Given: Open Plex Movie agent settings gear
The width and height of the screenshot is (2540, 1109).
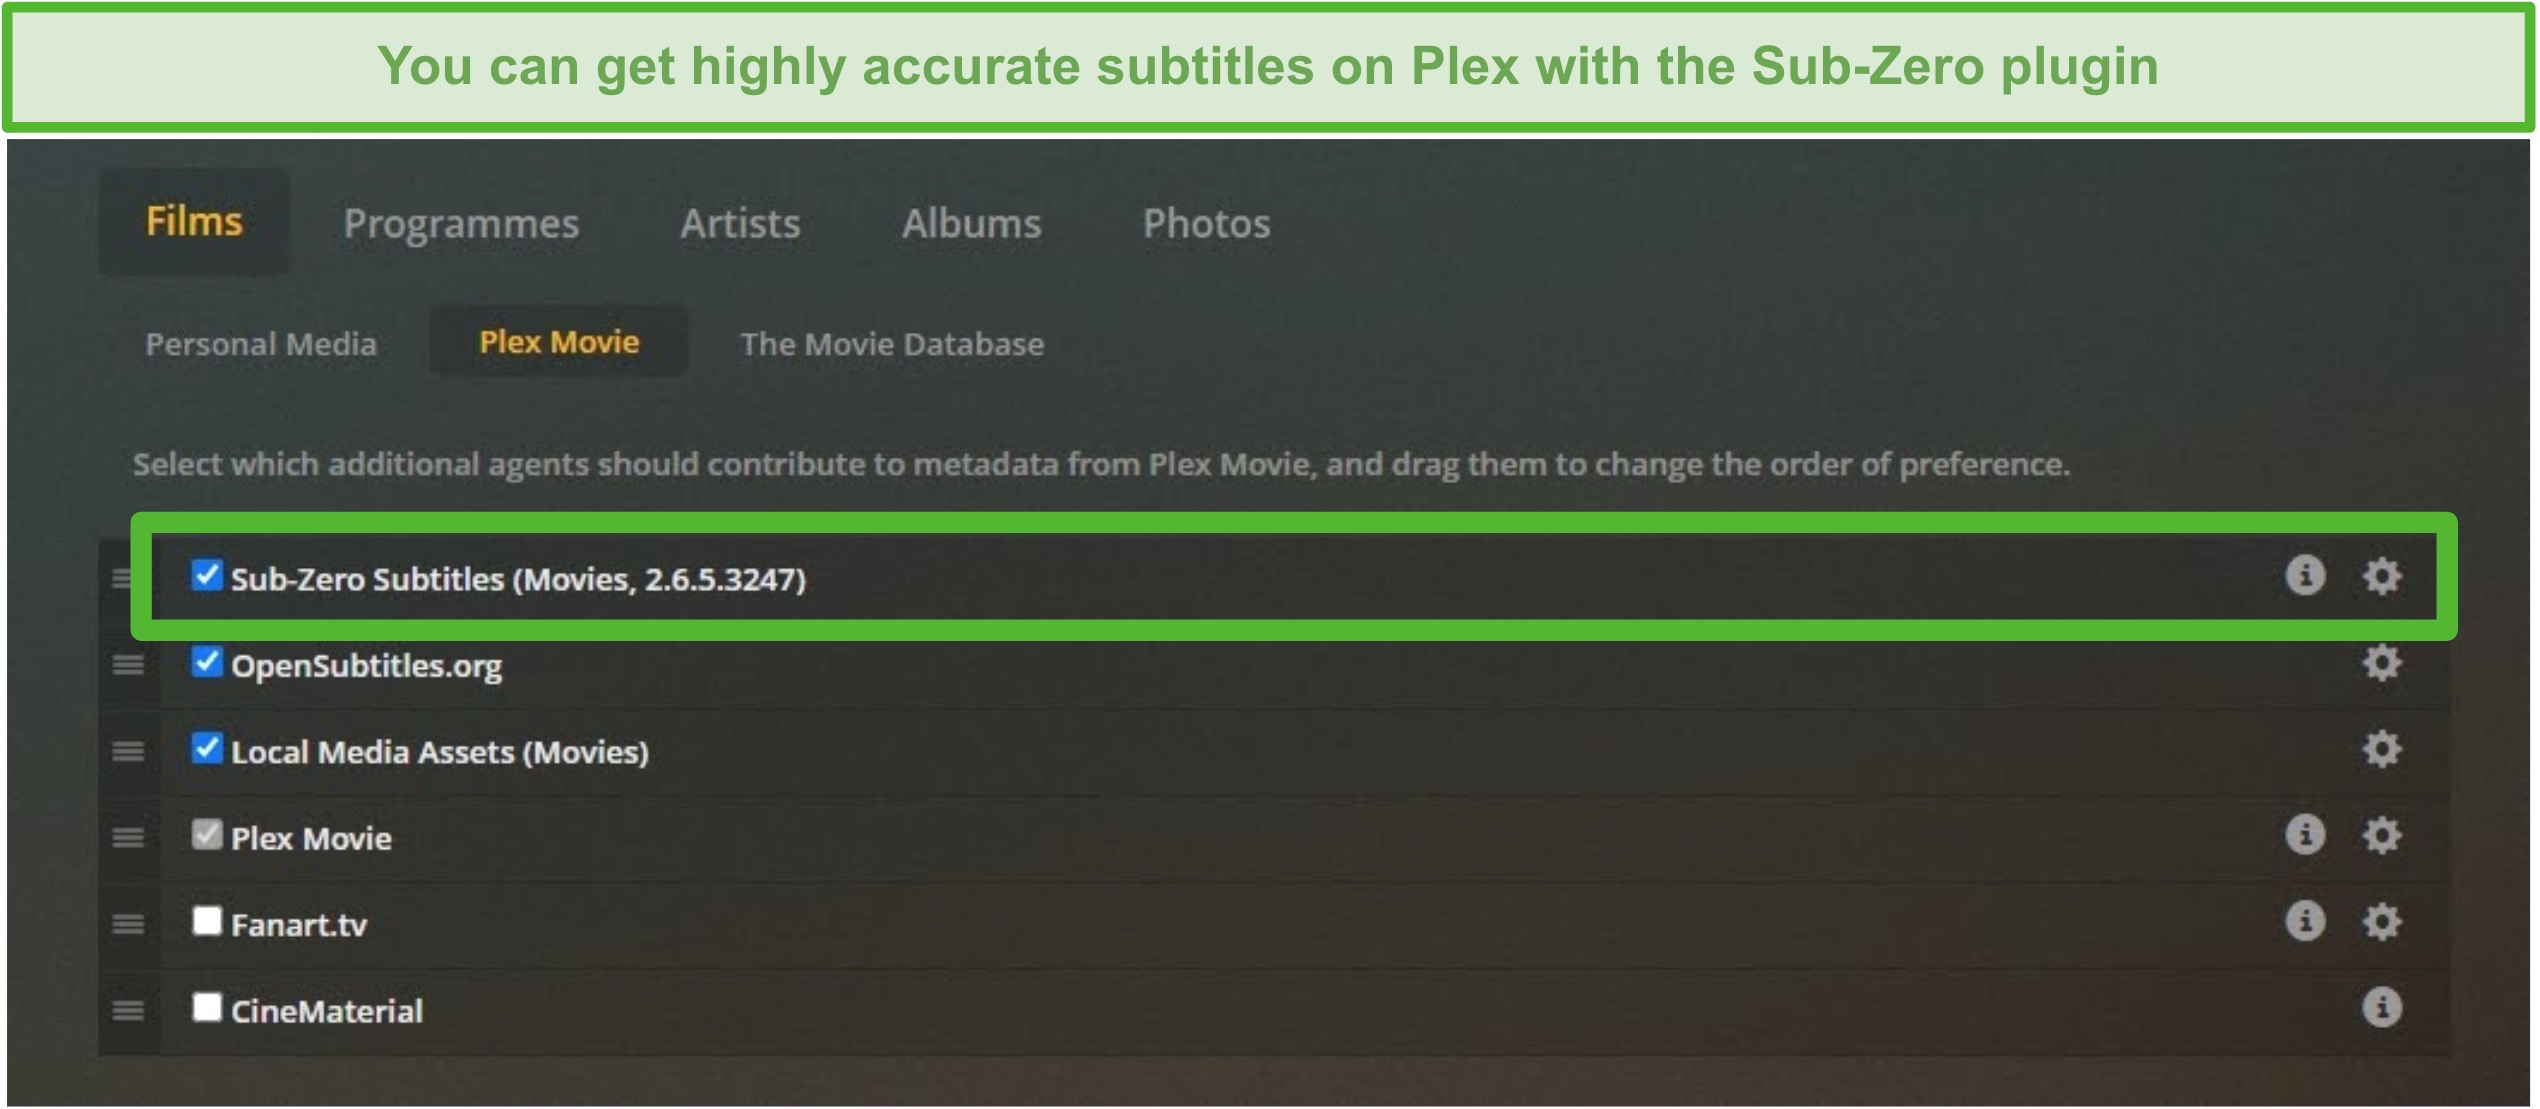Looking at the screenshot, I should click(x=2382, y=835).
